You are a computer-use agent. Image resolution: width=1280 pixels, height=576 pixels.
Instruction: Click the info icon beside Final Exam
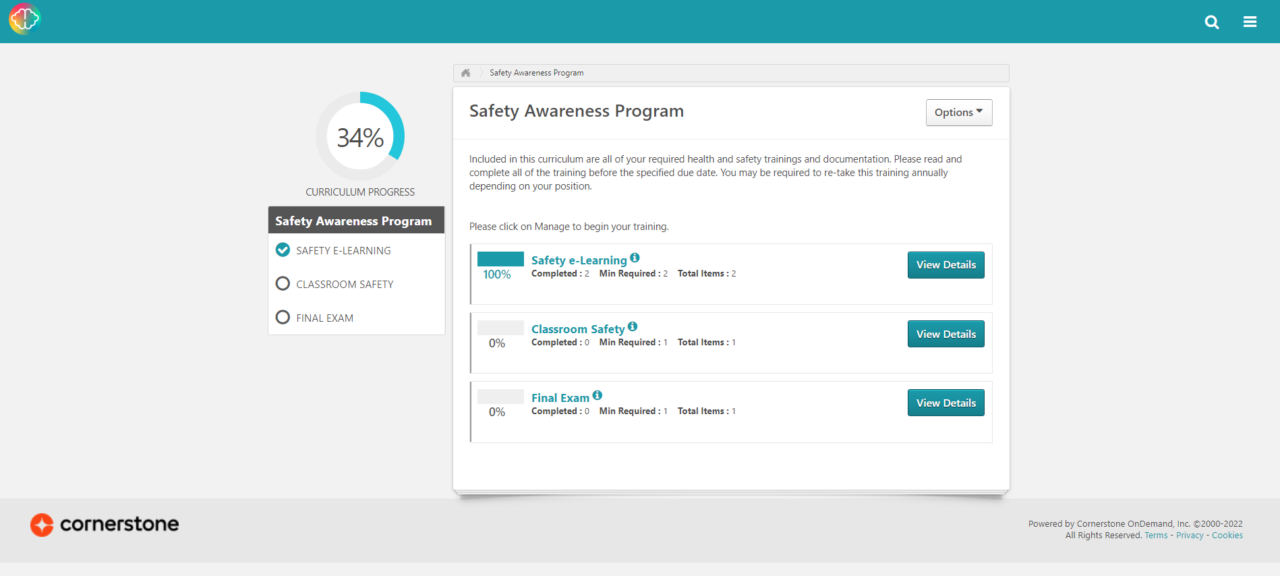tap(597, 394)
